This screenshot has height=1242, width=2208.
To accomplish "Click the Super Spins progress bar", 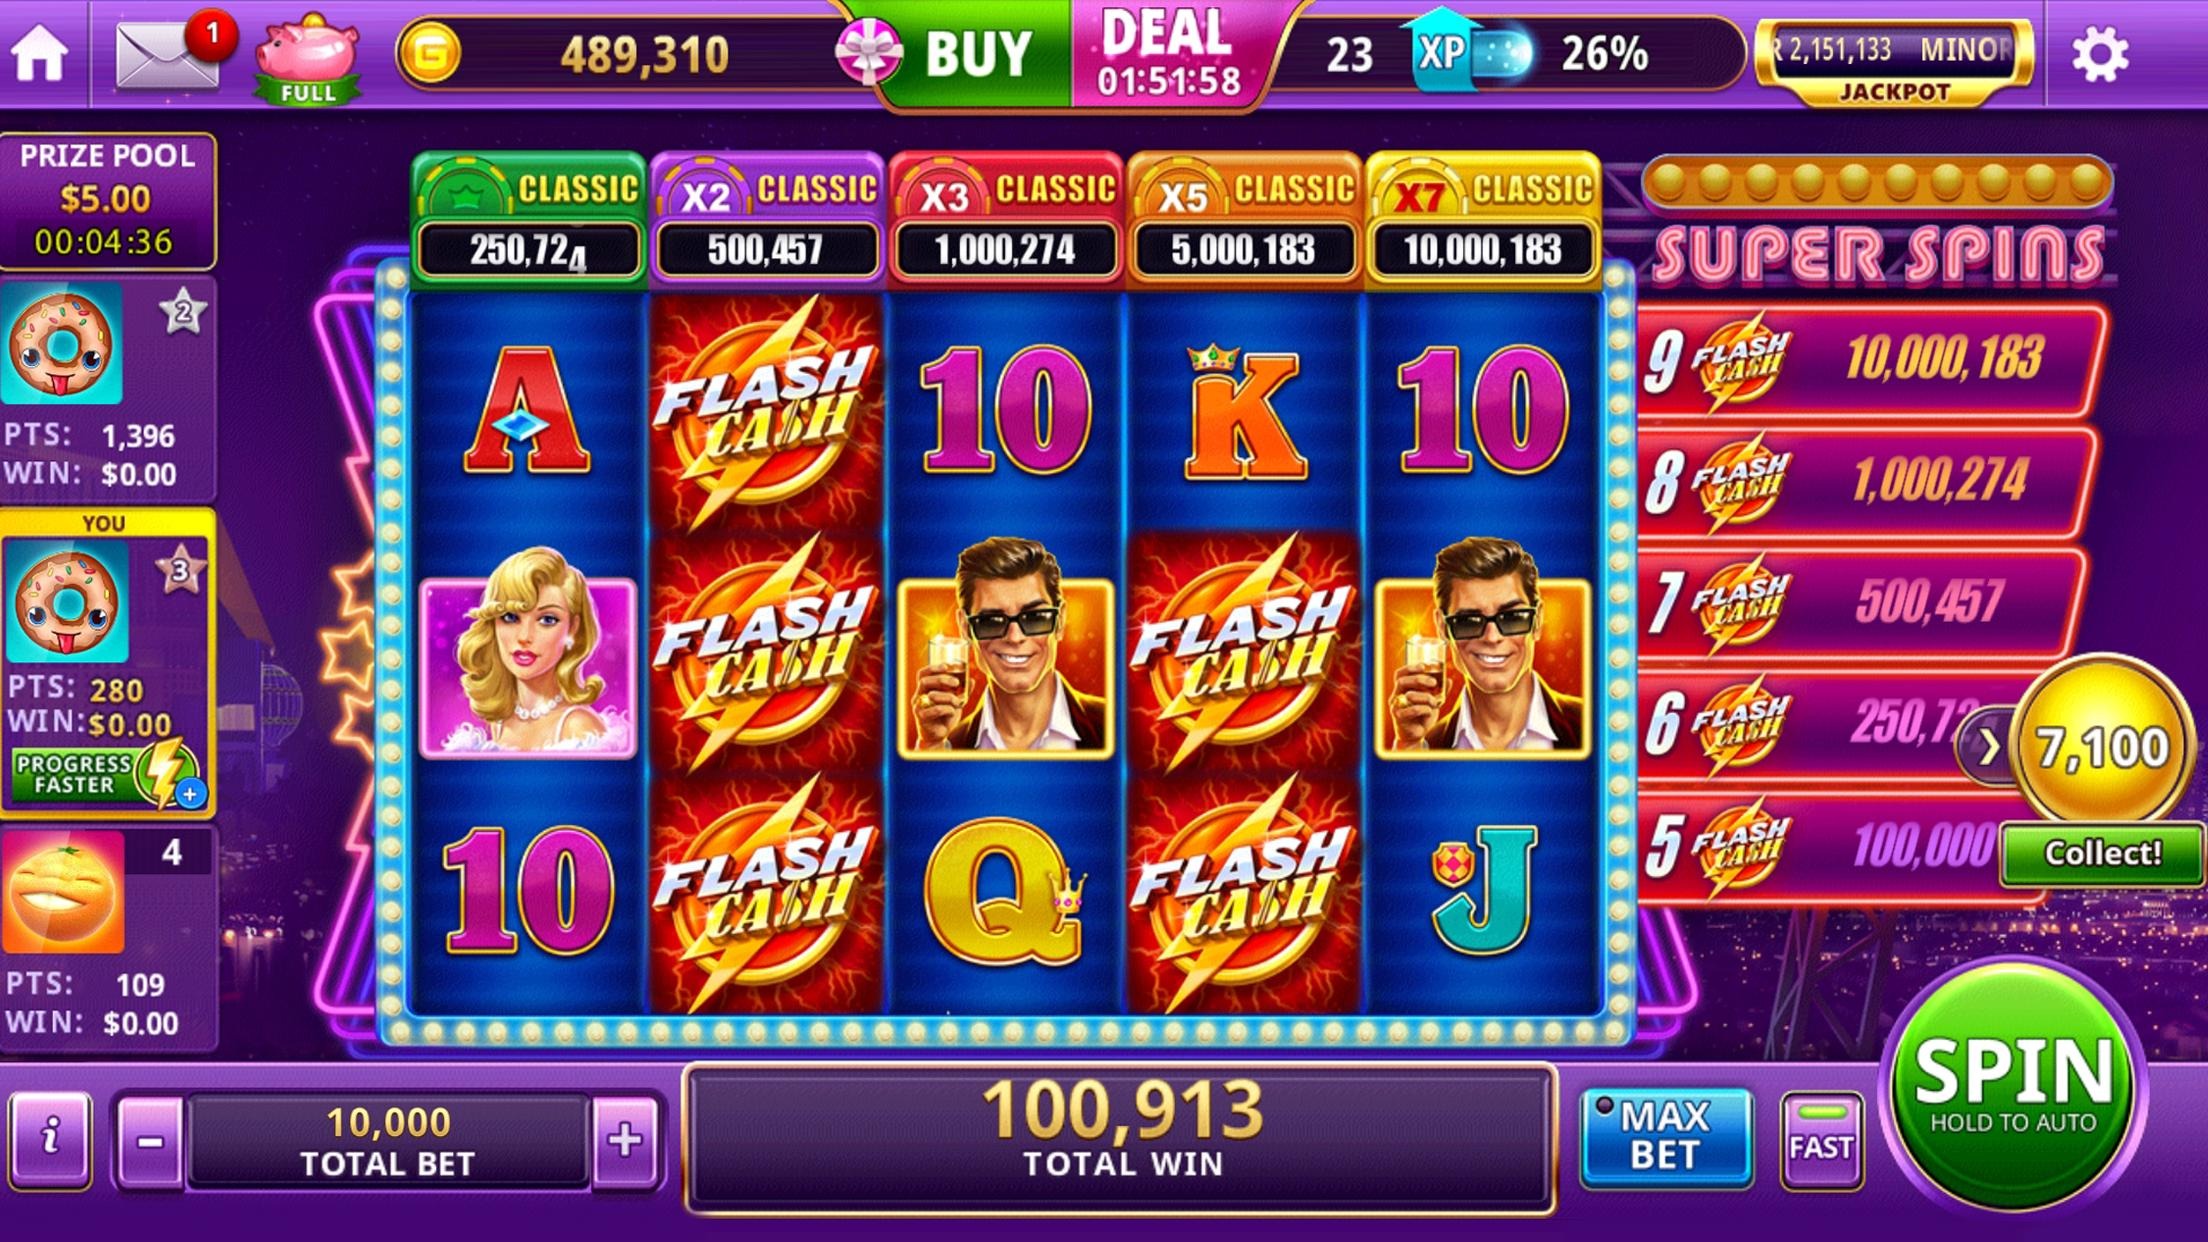I will pyautogui.click(x=1877, y=182).
